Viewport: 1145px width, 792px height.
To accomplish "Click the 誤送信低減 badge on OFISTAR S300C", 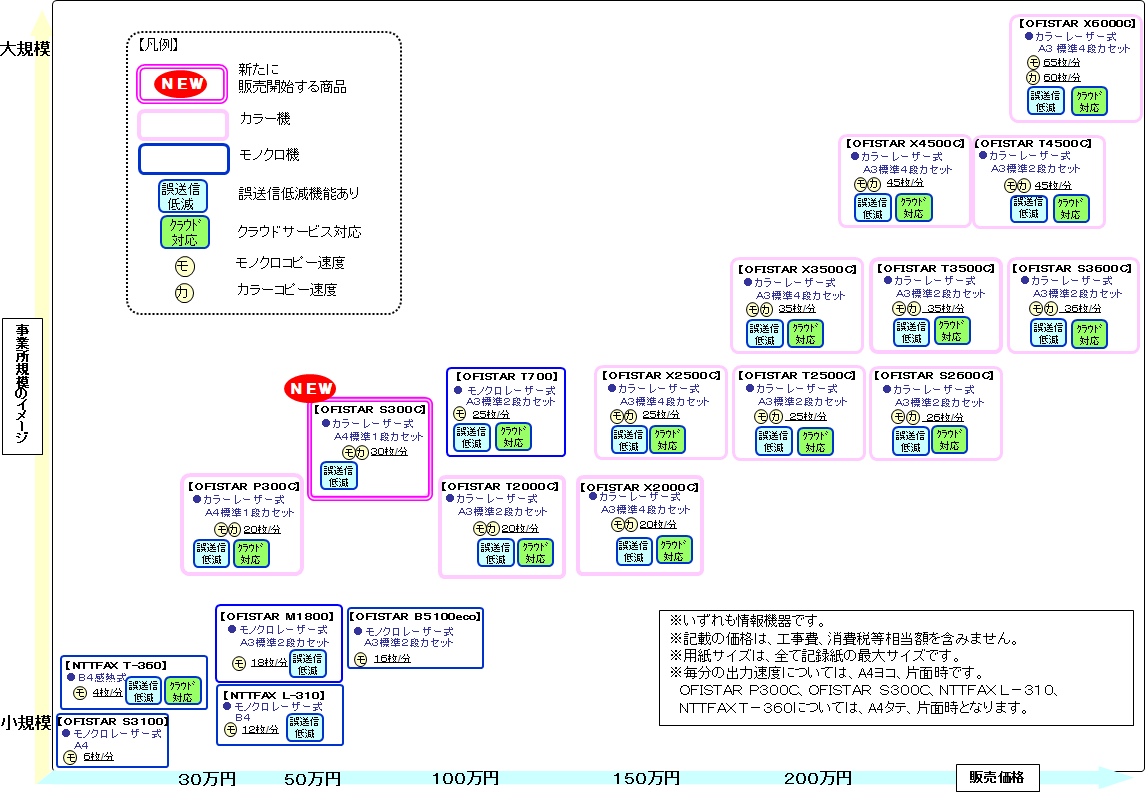I will 339,476.
